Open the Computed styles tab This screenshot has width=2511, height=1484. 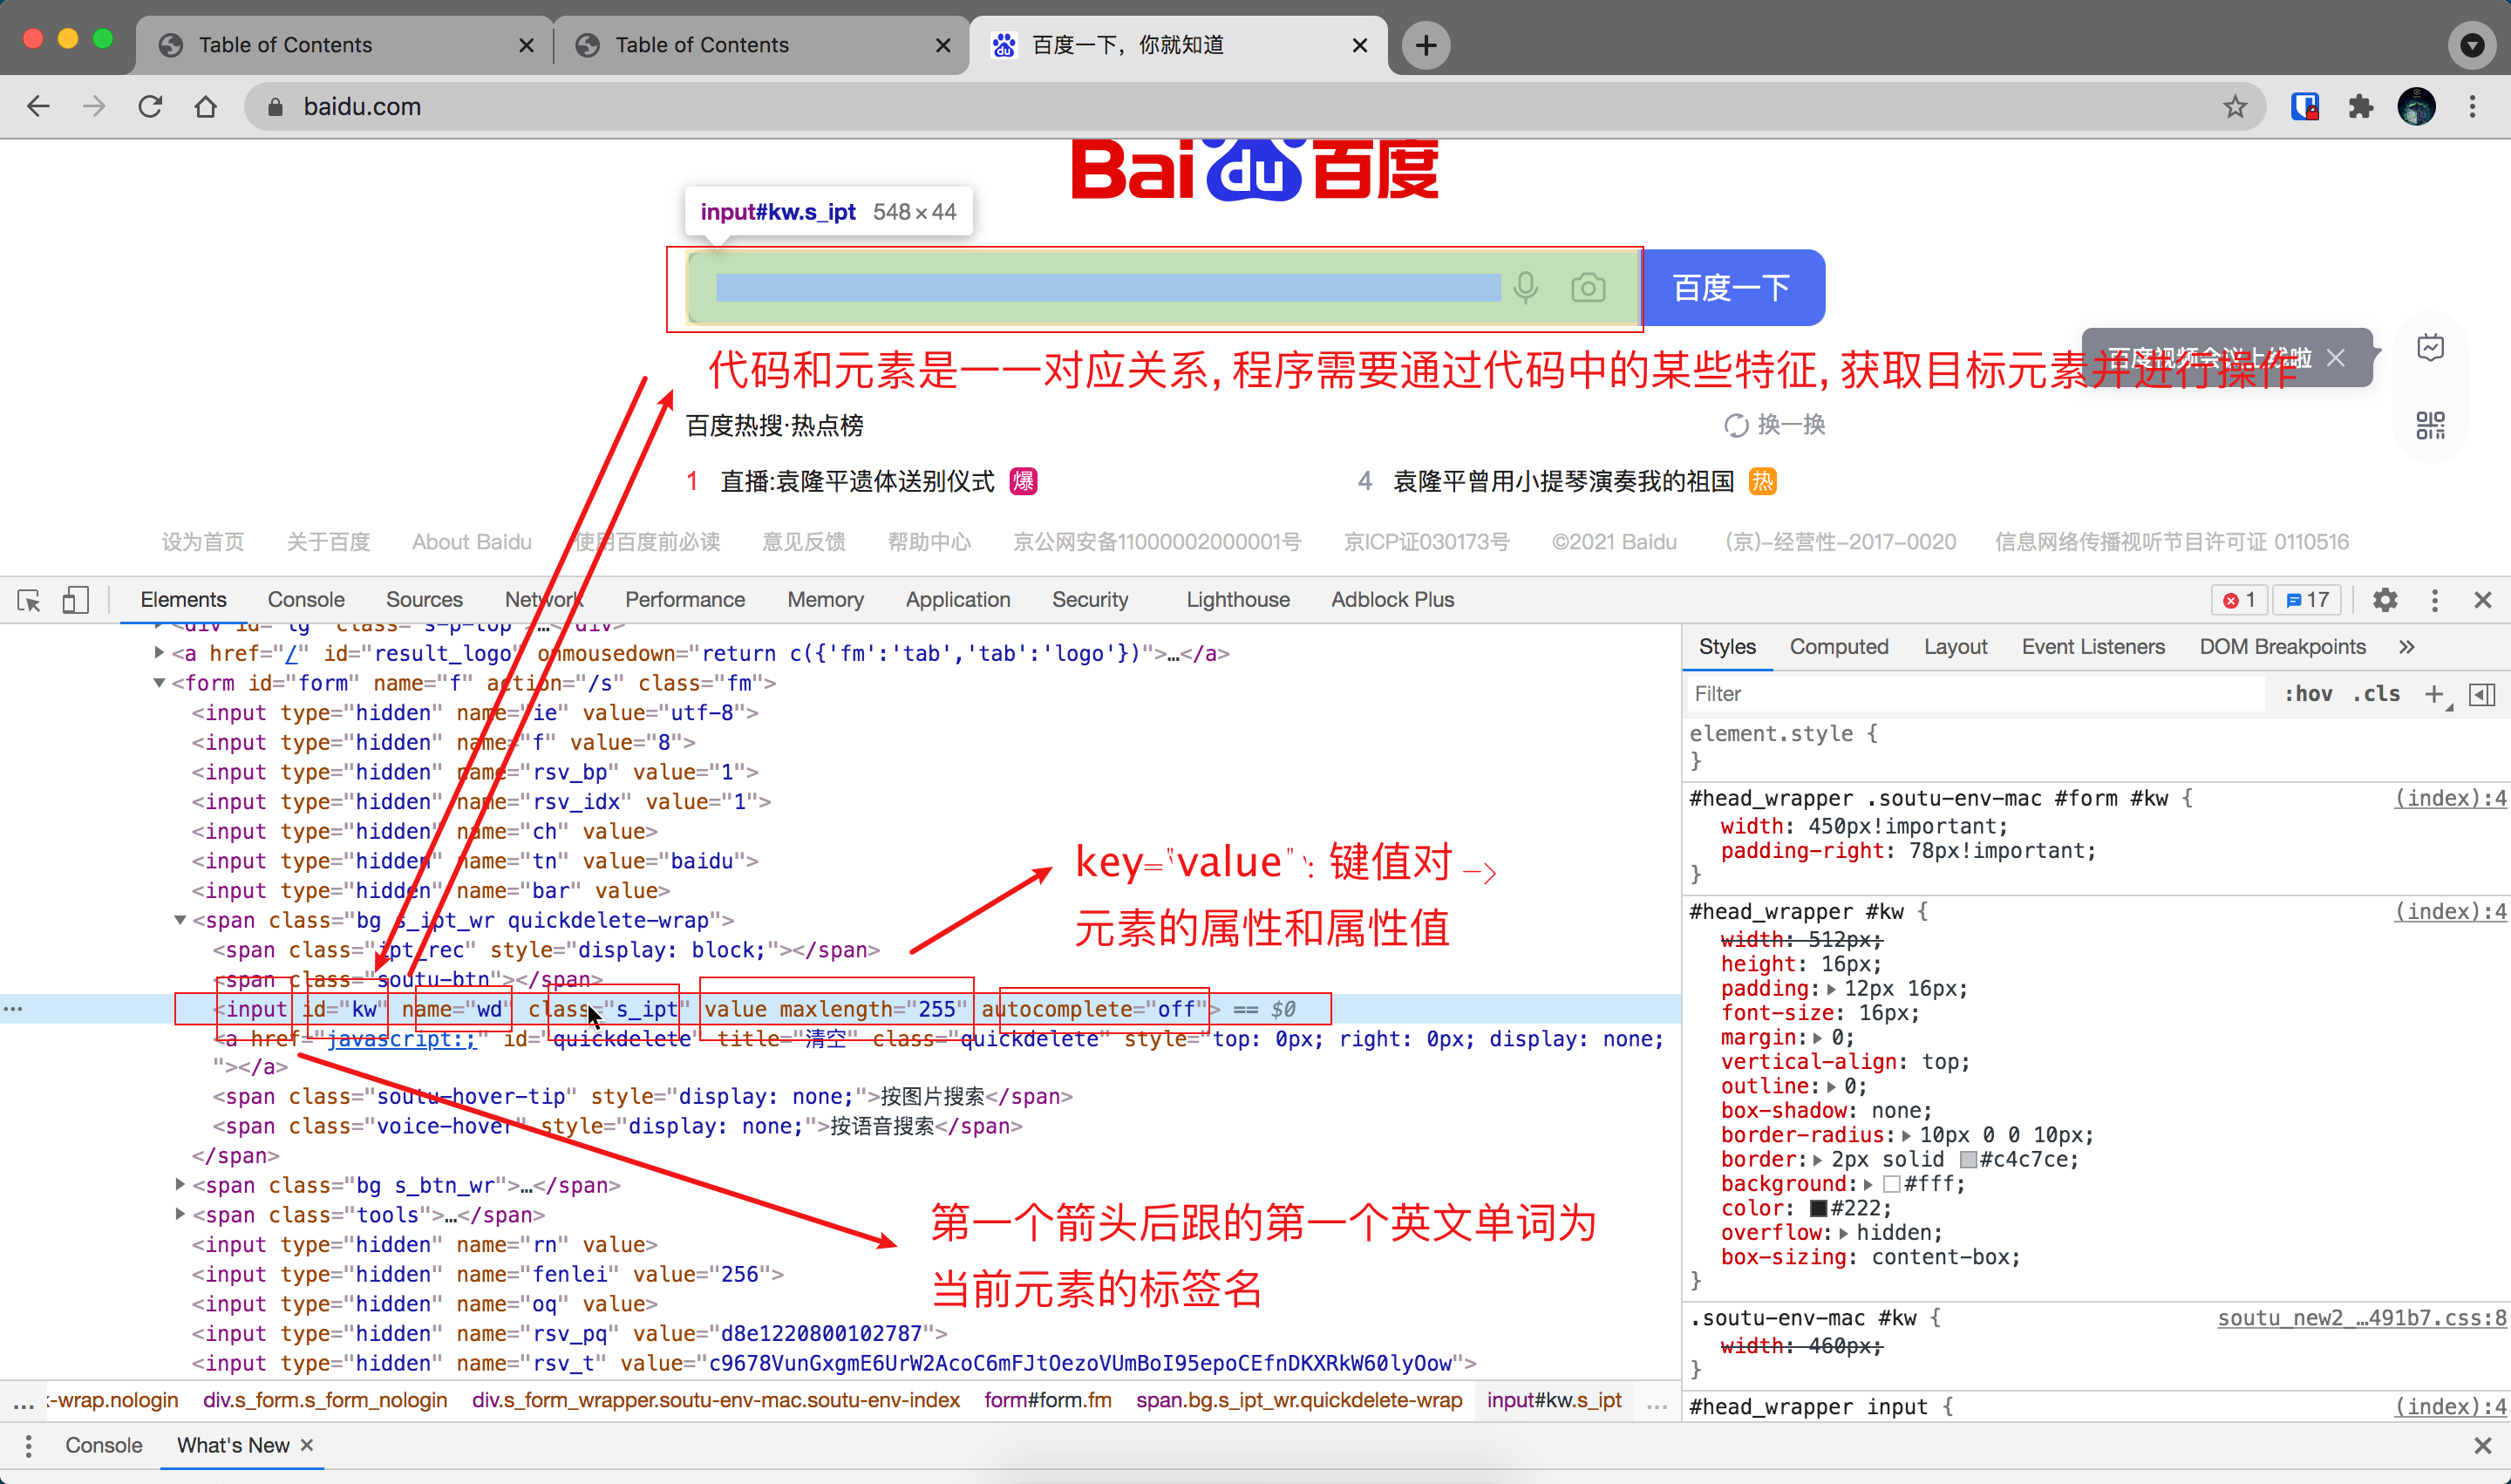tap(1838, 647)
